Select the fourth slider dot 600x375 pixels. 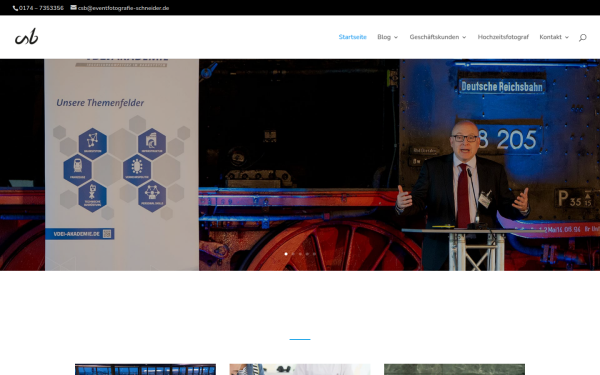[x=307, y=254]
